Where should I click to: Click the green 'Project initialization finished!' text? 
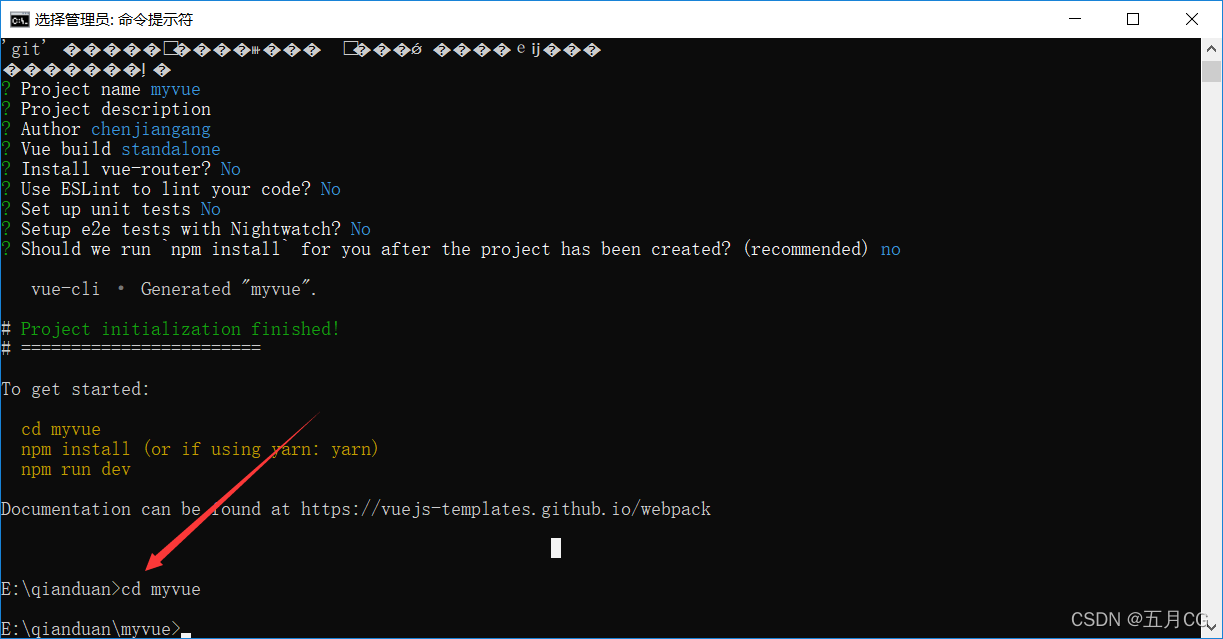coord(180,329)
